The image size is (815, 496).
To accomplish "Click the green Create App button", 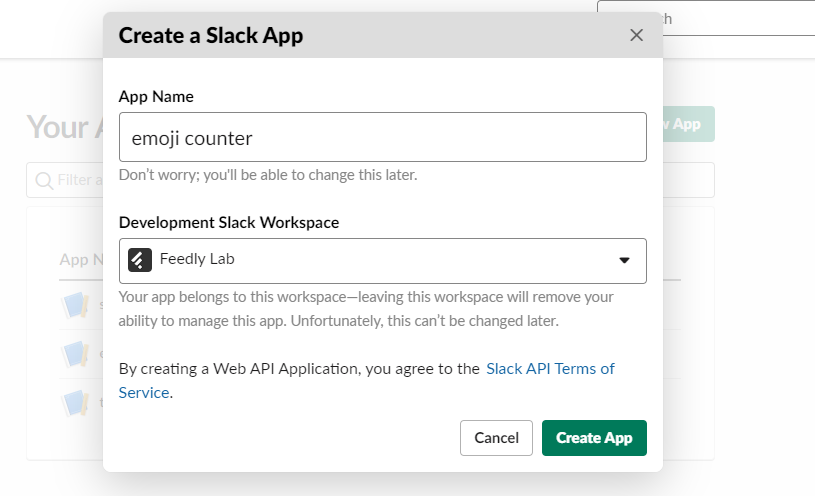I will point(594,438).
